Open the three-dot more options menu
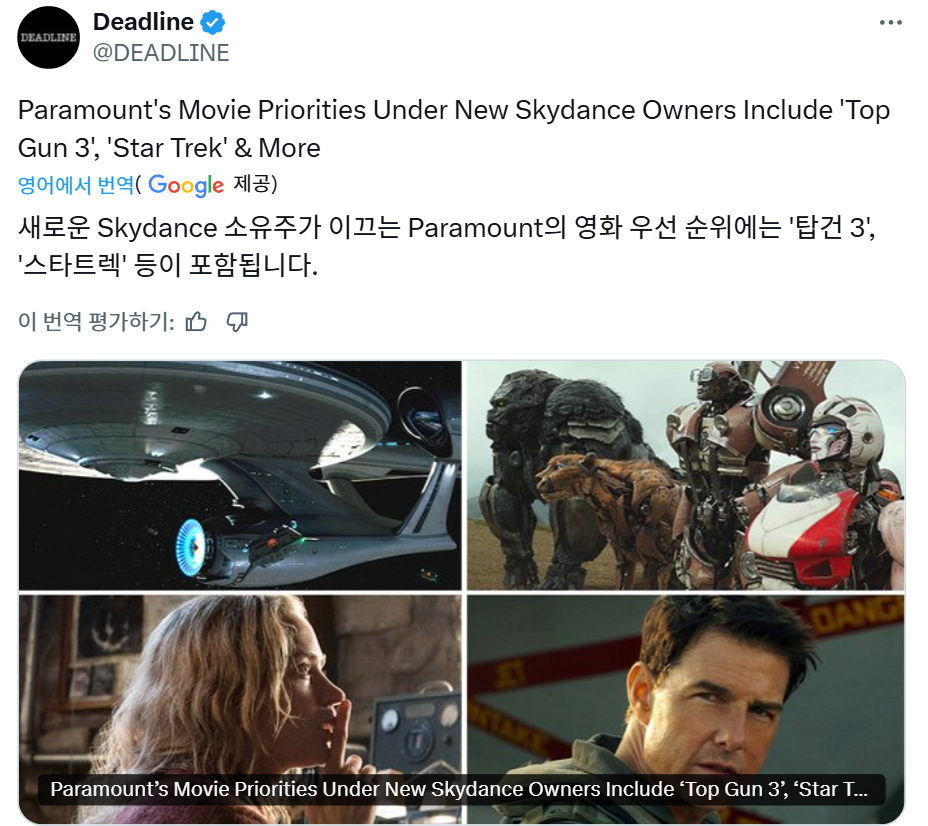This screenshot has height=826, width=928. tap(890, 23)
